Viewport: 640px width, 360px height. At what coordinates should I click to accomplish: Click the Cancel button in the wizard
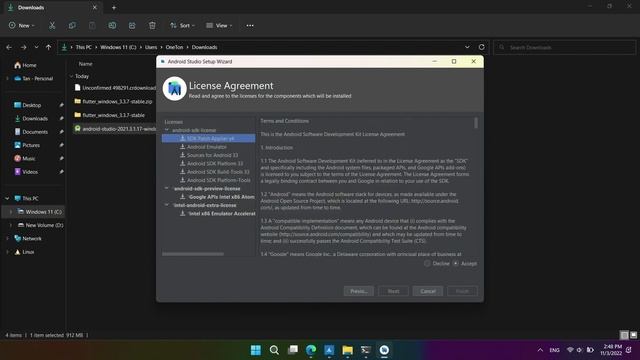pos(428,291)
